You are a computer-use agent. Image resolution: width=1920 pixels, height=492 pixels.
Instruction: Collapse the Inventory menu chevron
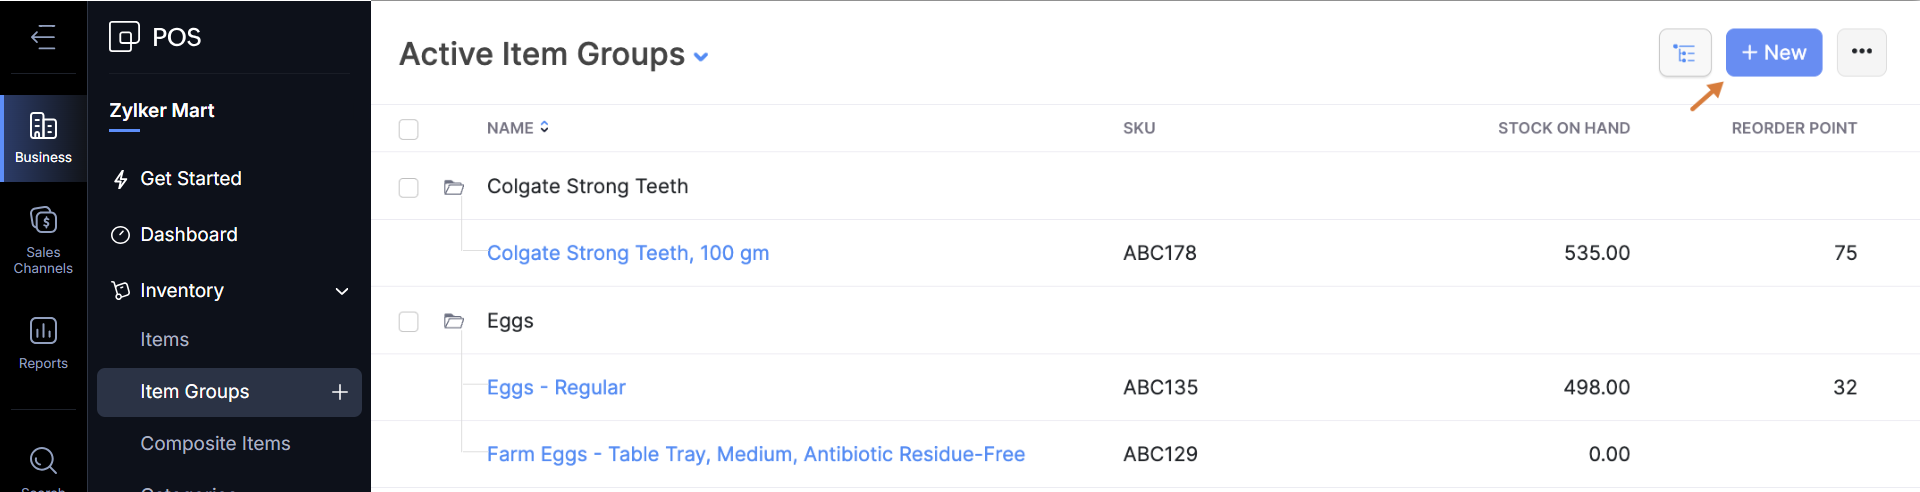342,291
